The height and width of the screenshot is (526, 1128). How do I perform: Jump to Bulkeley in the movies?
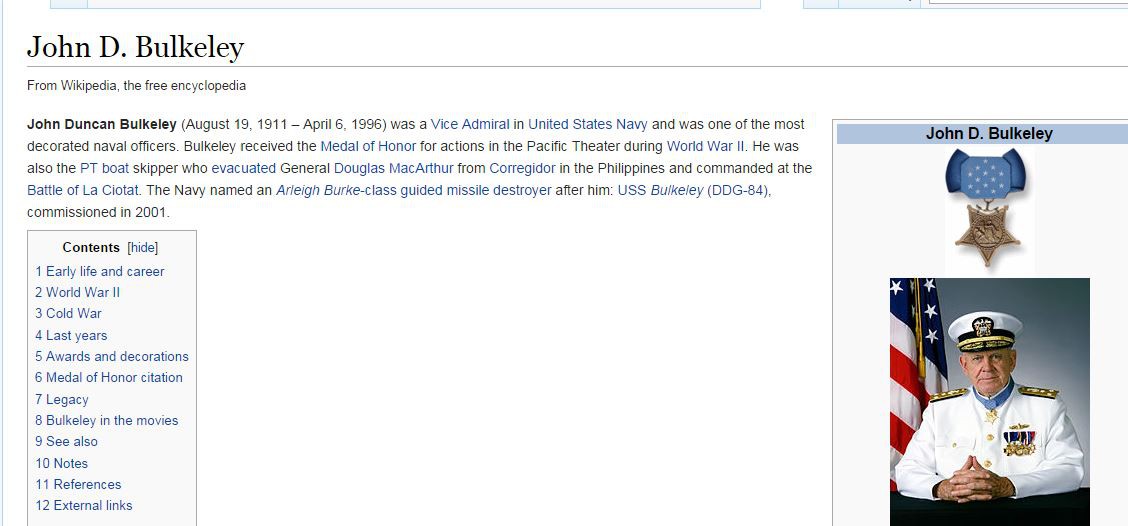coord(106,420)
